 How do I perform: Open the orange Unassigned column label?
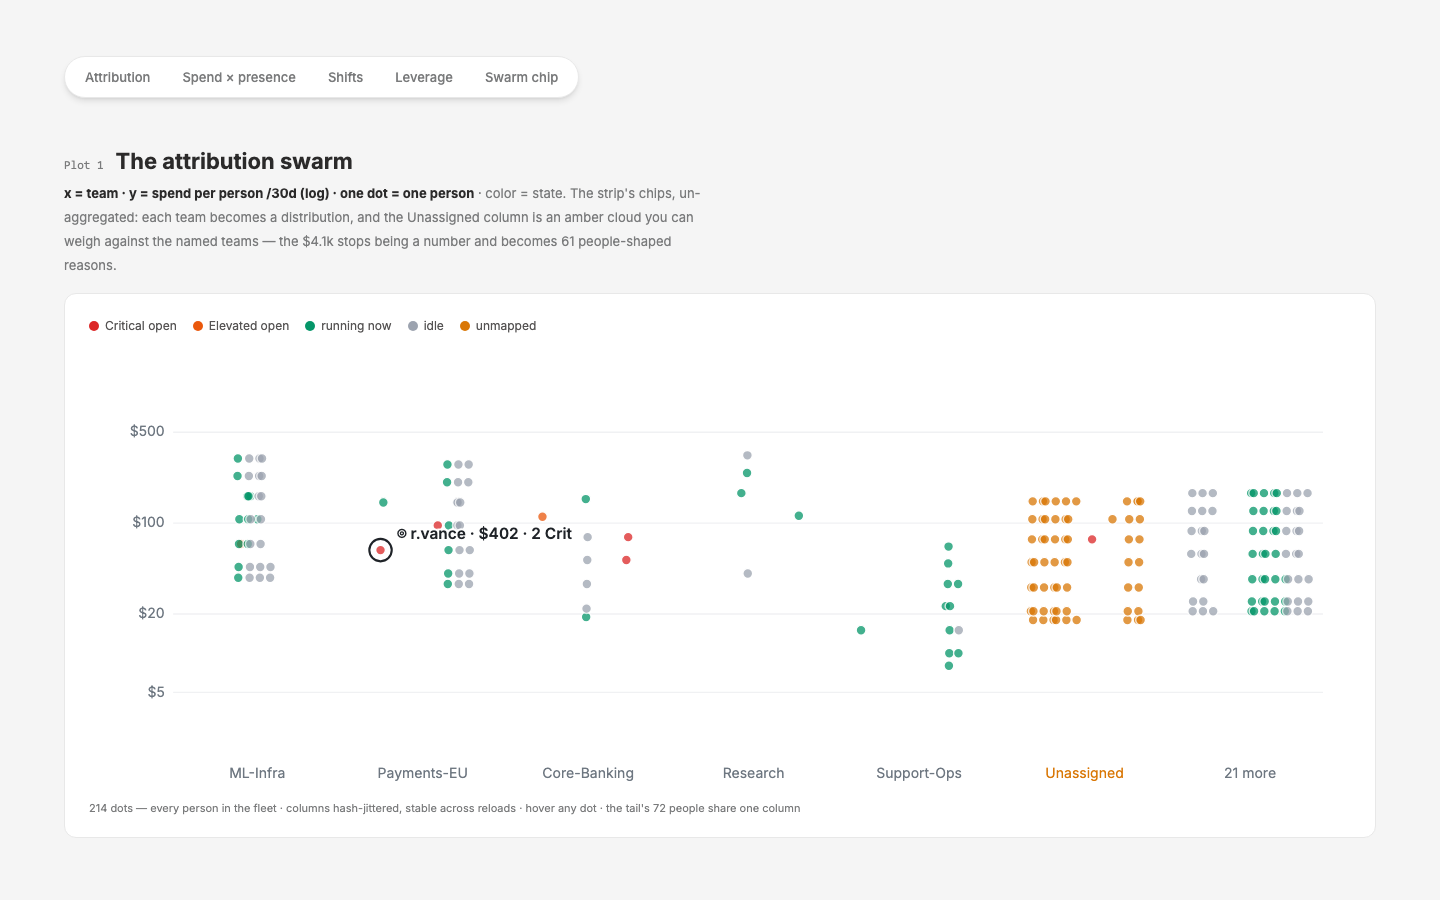(1084, 773)
